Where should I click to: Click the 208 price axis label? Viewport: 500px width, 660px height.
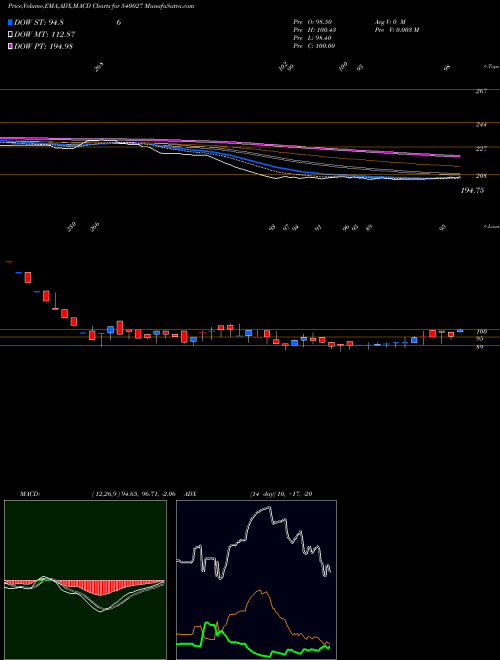(481, 176)
